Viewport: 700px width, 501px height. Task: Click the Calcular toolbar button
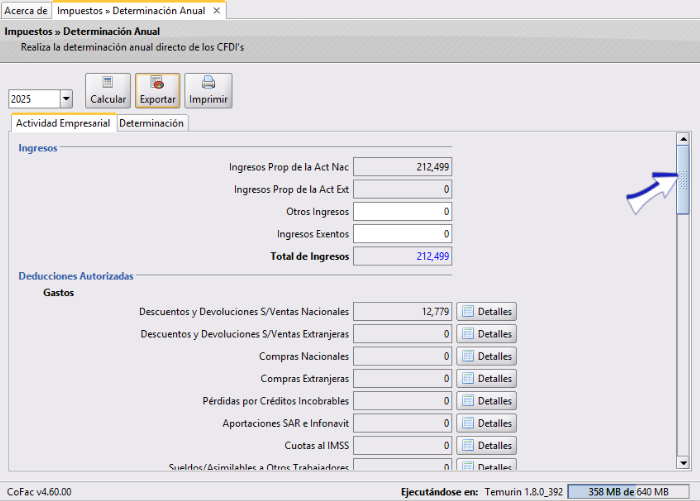pyautogui.click(x=108, y=91)
